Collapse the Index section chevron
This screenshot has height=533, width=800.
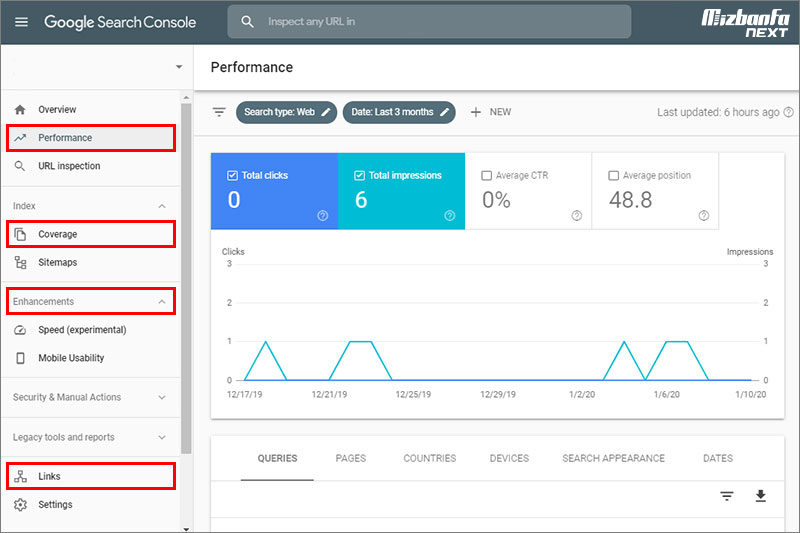click(x=162, y=206)
